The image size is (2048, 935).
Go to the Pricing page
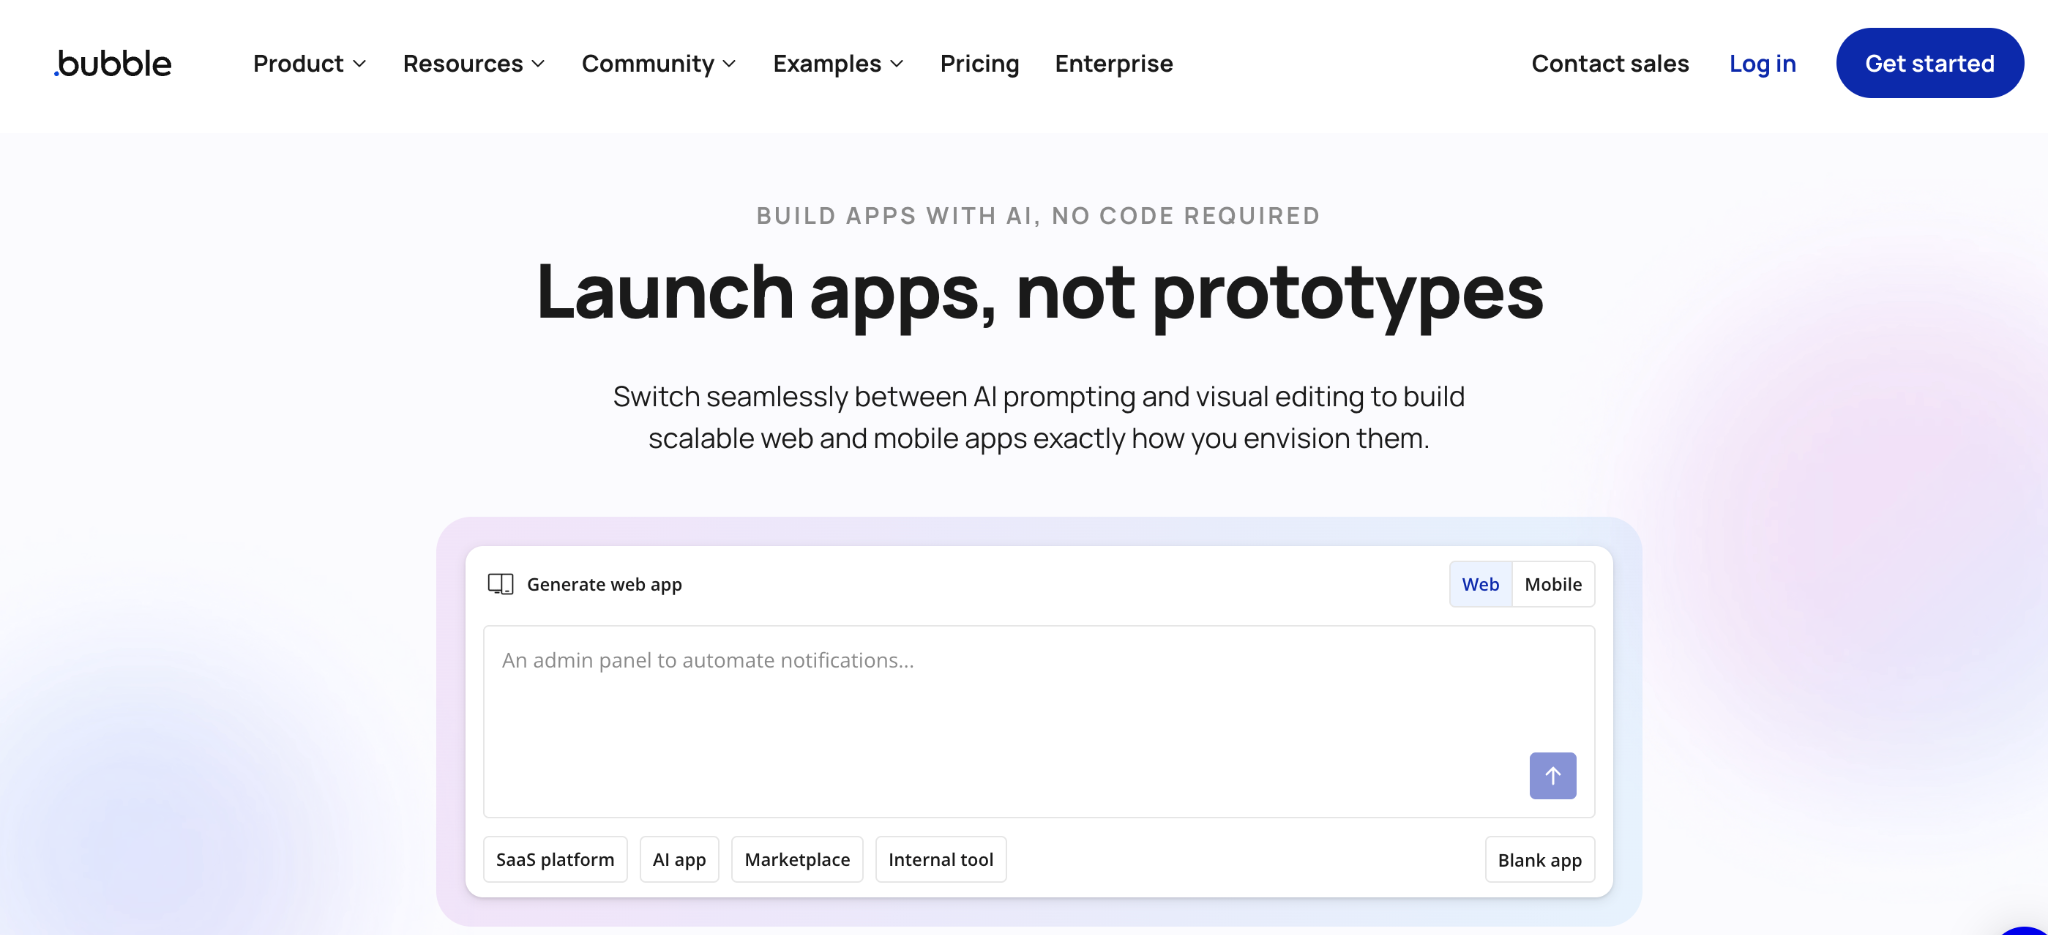click(x=979, y=64)
